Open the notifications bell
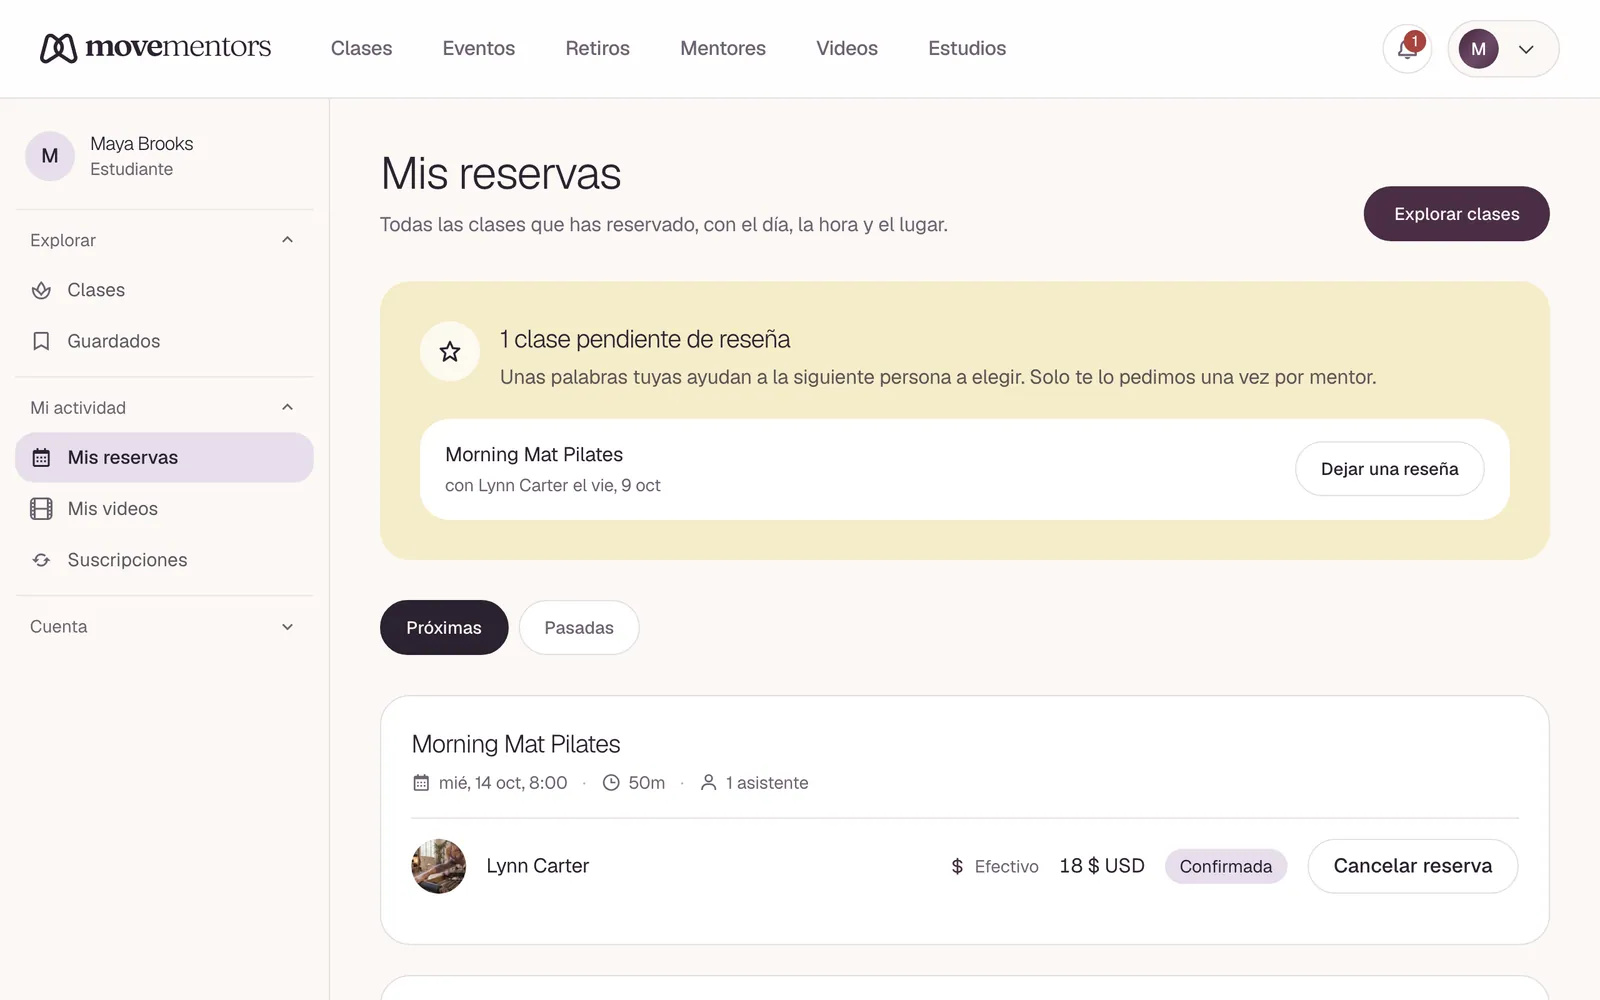The height and width of the screenshot is (1000, 1600). click(x=1407, y=49)
